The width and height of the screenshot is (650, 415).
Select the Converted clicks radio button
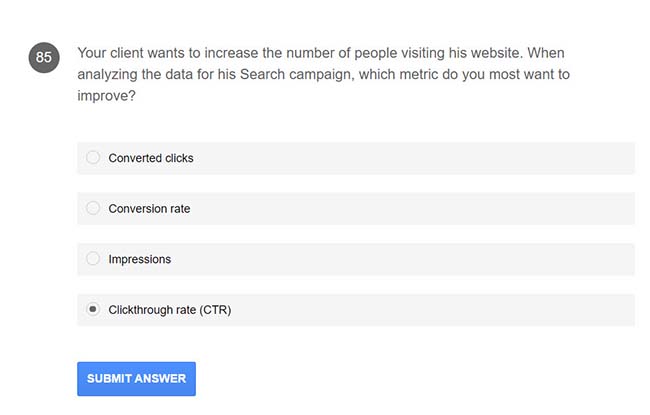(x=93, y=158)
